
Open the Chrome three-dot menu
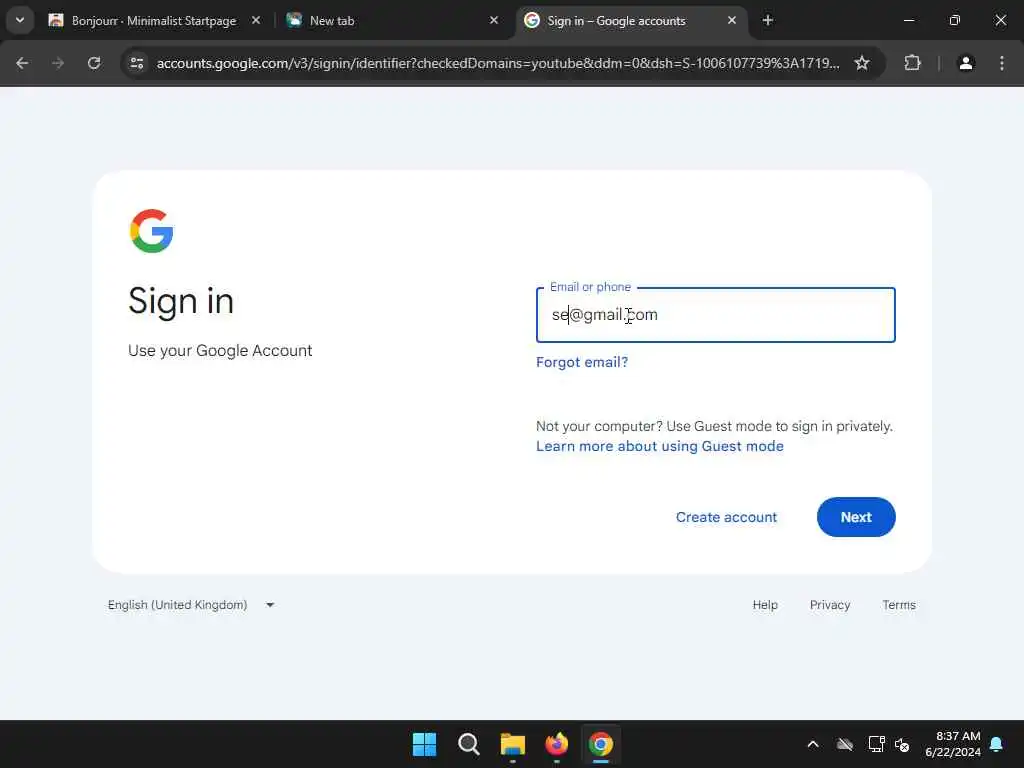coord(1002,63)
